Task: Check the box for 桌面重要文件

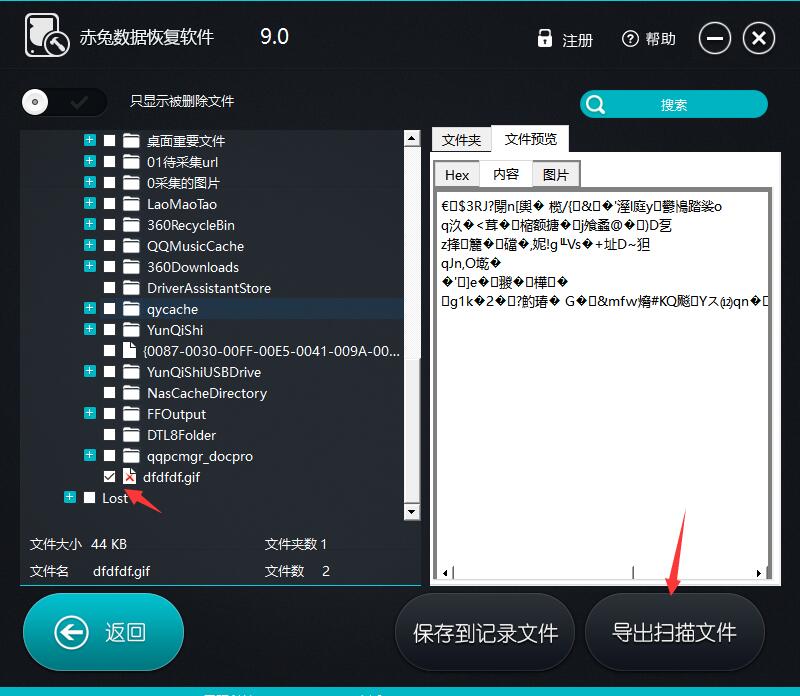Action: 109,141
